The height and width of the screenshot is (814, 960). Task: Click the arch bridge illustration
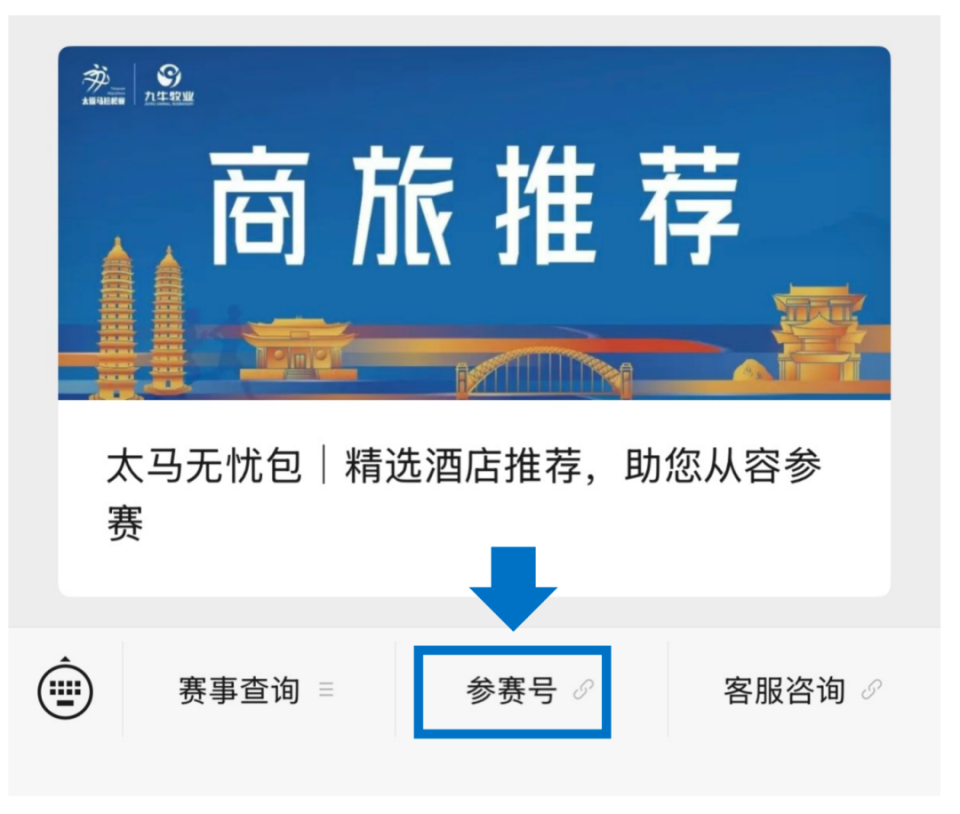[545, 371]
